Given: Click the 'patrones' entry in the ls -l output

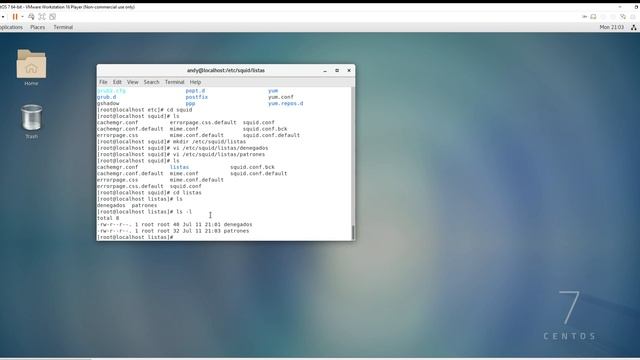Looking at the screenshot, I should pyautogui.click(x=236, y=231).
